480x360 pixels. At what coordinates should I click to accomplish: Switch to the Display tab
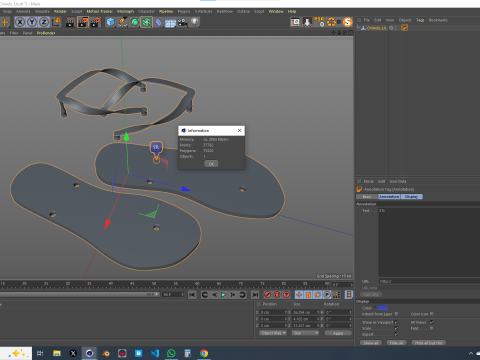coord(411,197)
